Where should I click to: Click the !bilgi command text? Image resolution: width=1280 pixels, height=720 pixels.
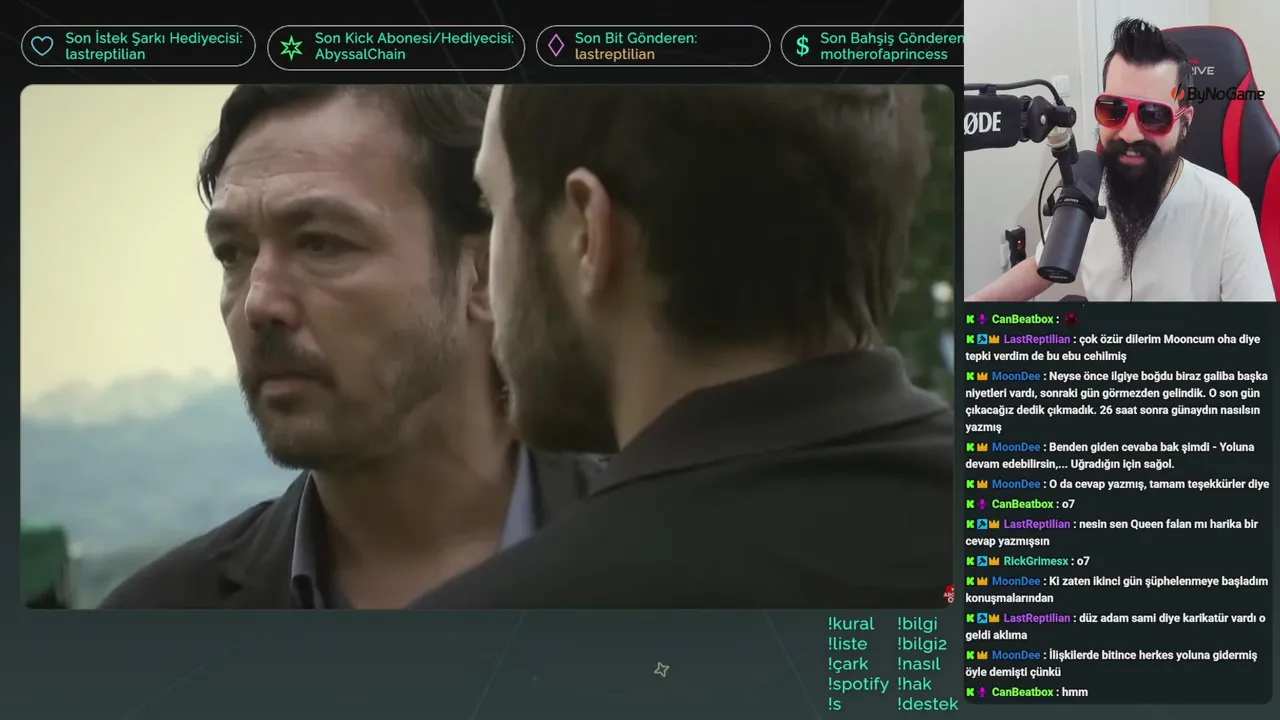(917, 624)
